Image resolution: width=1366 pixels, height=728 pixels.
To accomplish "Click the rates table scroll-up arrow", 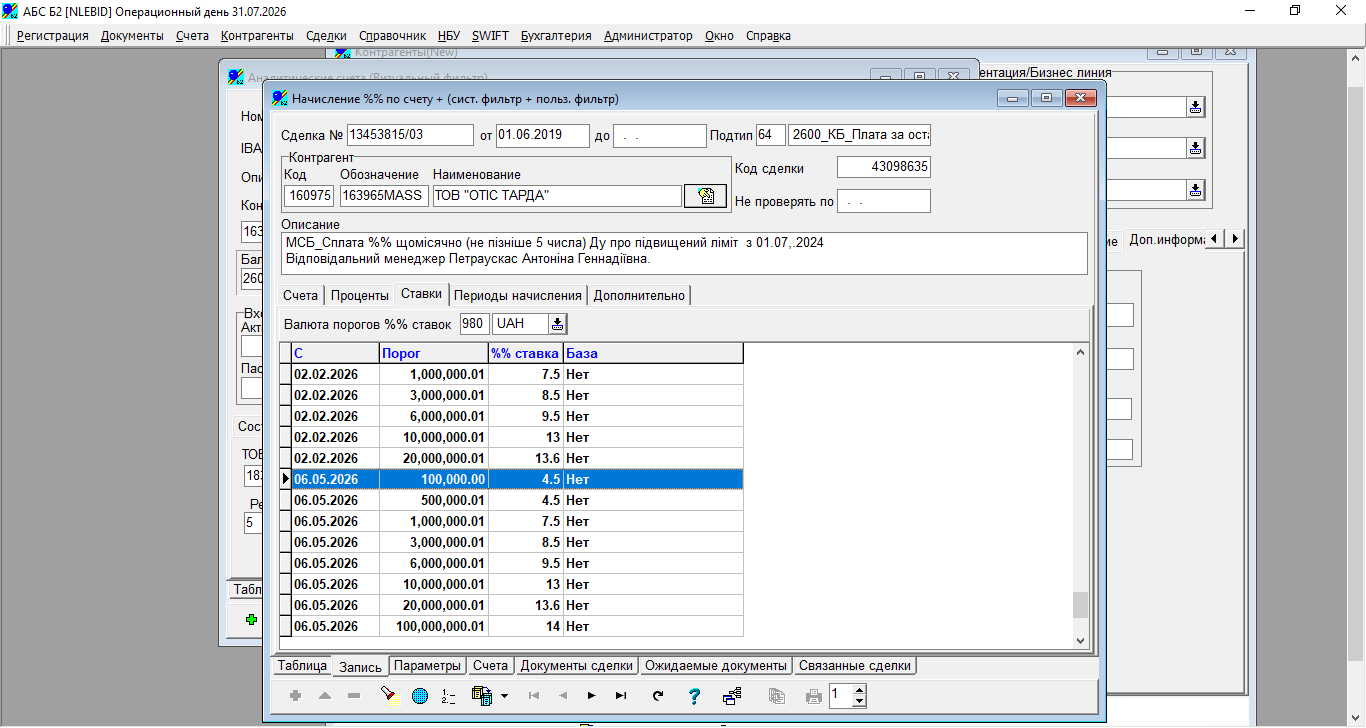I will coord(1079,352).
